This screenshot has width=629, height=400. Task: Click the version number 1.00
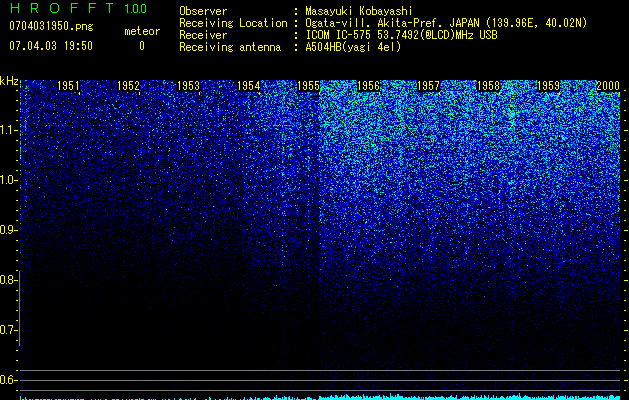click(x=135, y=8)
